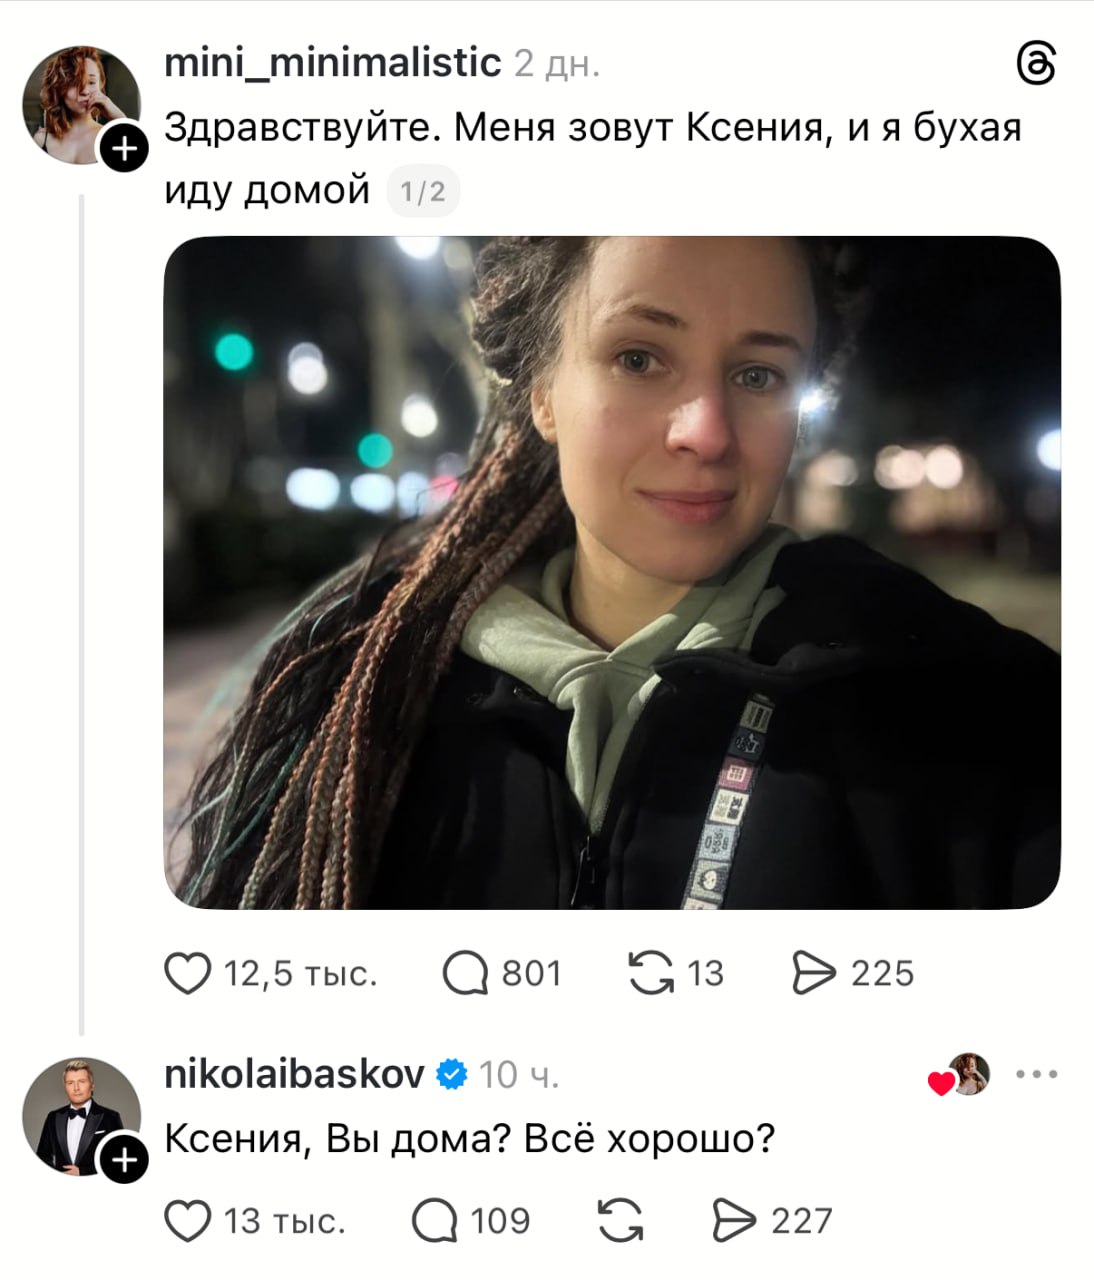The height and width of the screenshot is (1280, 1094).
Task: View the nikolaibaskov profile avatar
Action: coord(81,1115)
